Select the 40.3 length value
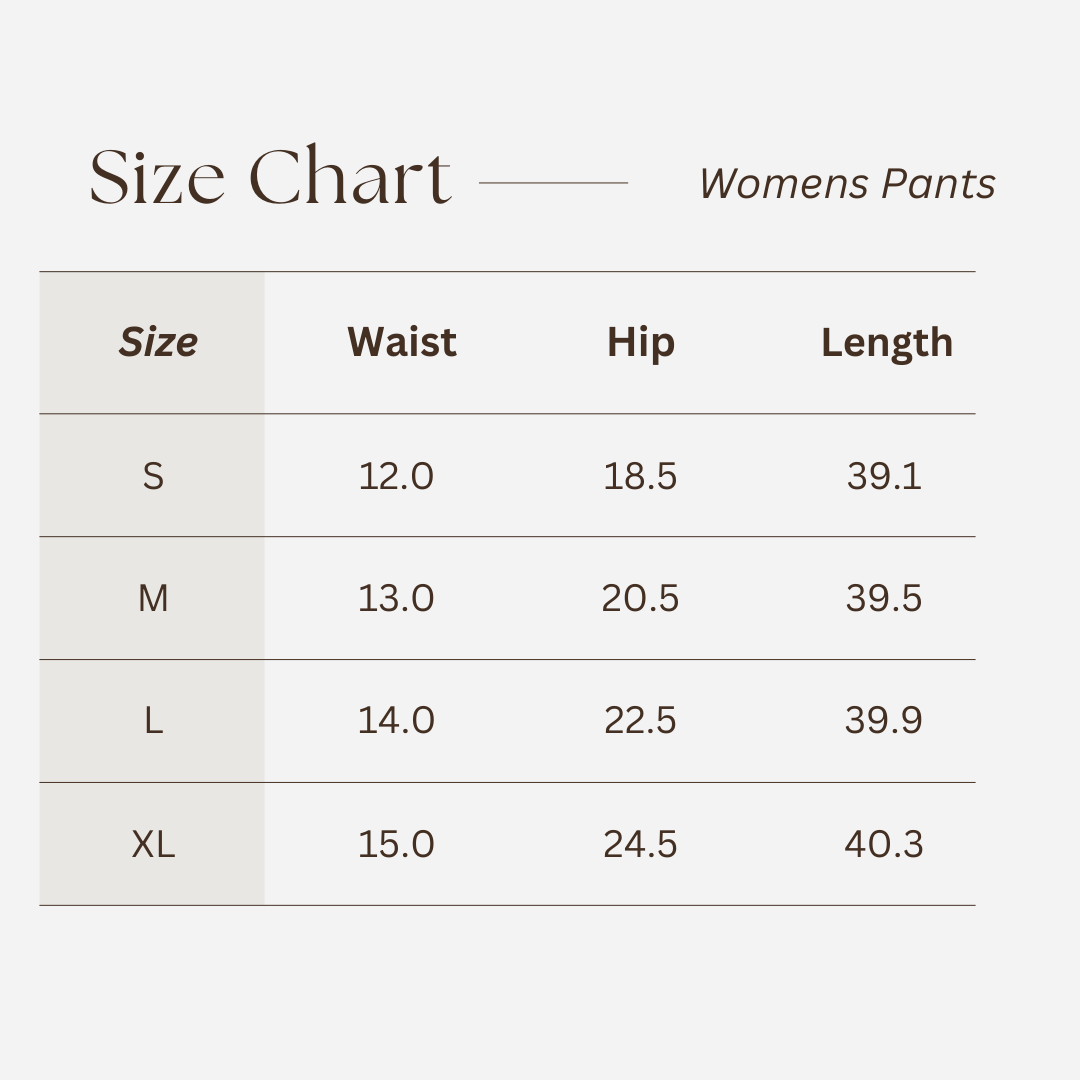Image resolution: width=1080 pixels, height=1080 pixels. coord(884,845)
